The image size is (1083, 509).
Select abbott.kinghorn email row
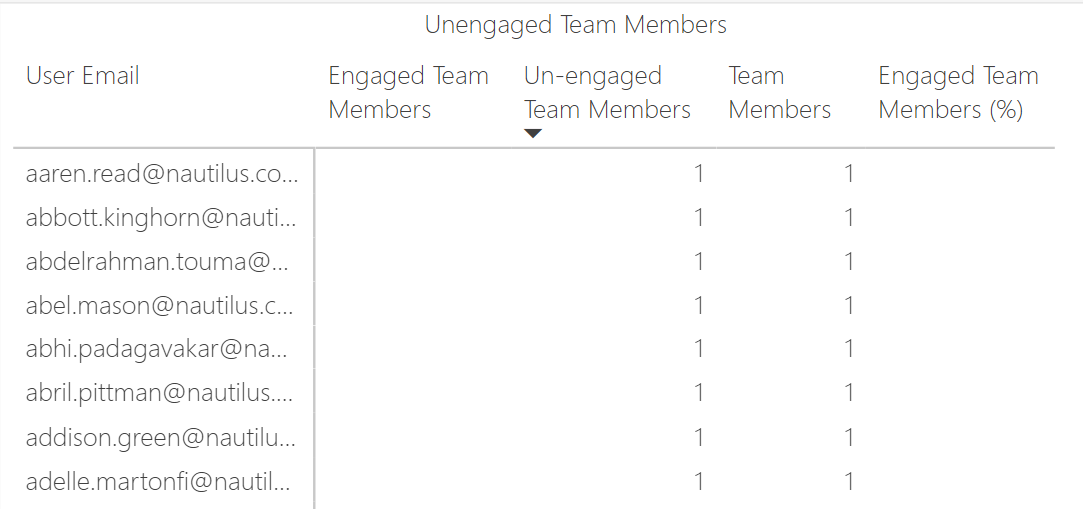tap(162, 218)
